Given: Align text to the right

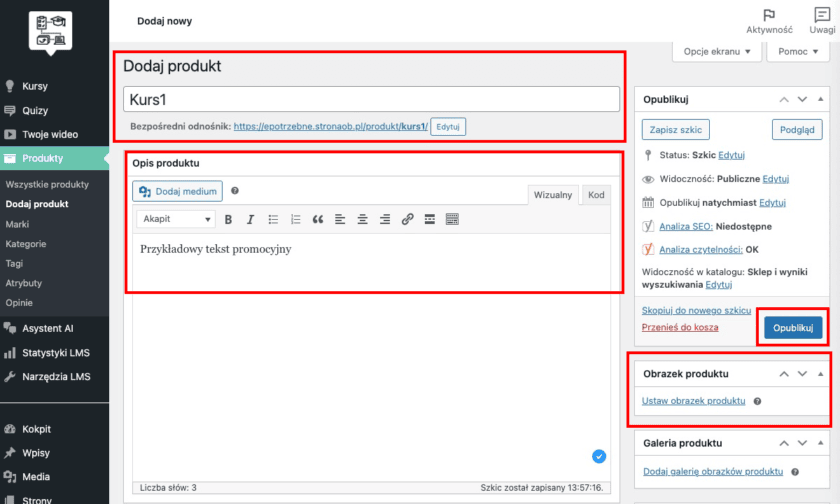Looking at the screenshot, I should 385,219.
